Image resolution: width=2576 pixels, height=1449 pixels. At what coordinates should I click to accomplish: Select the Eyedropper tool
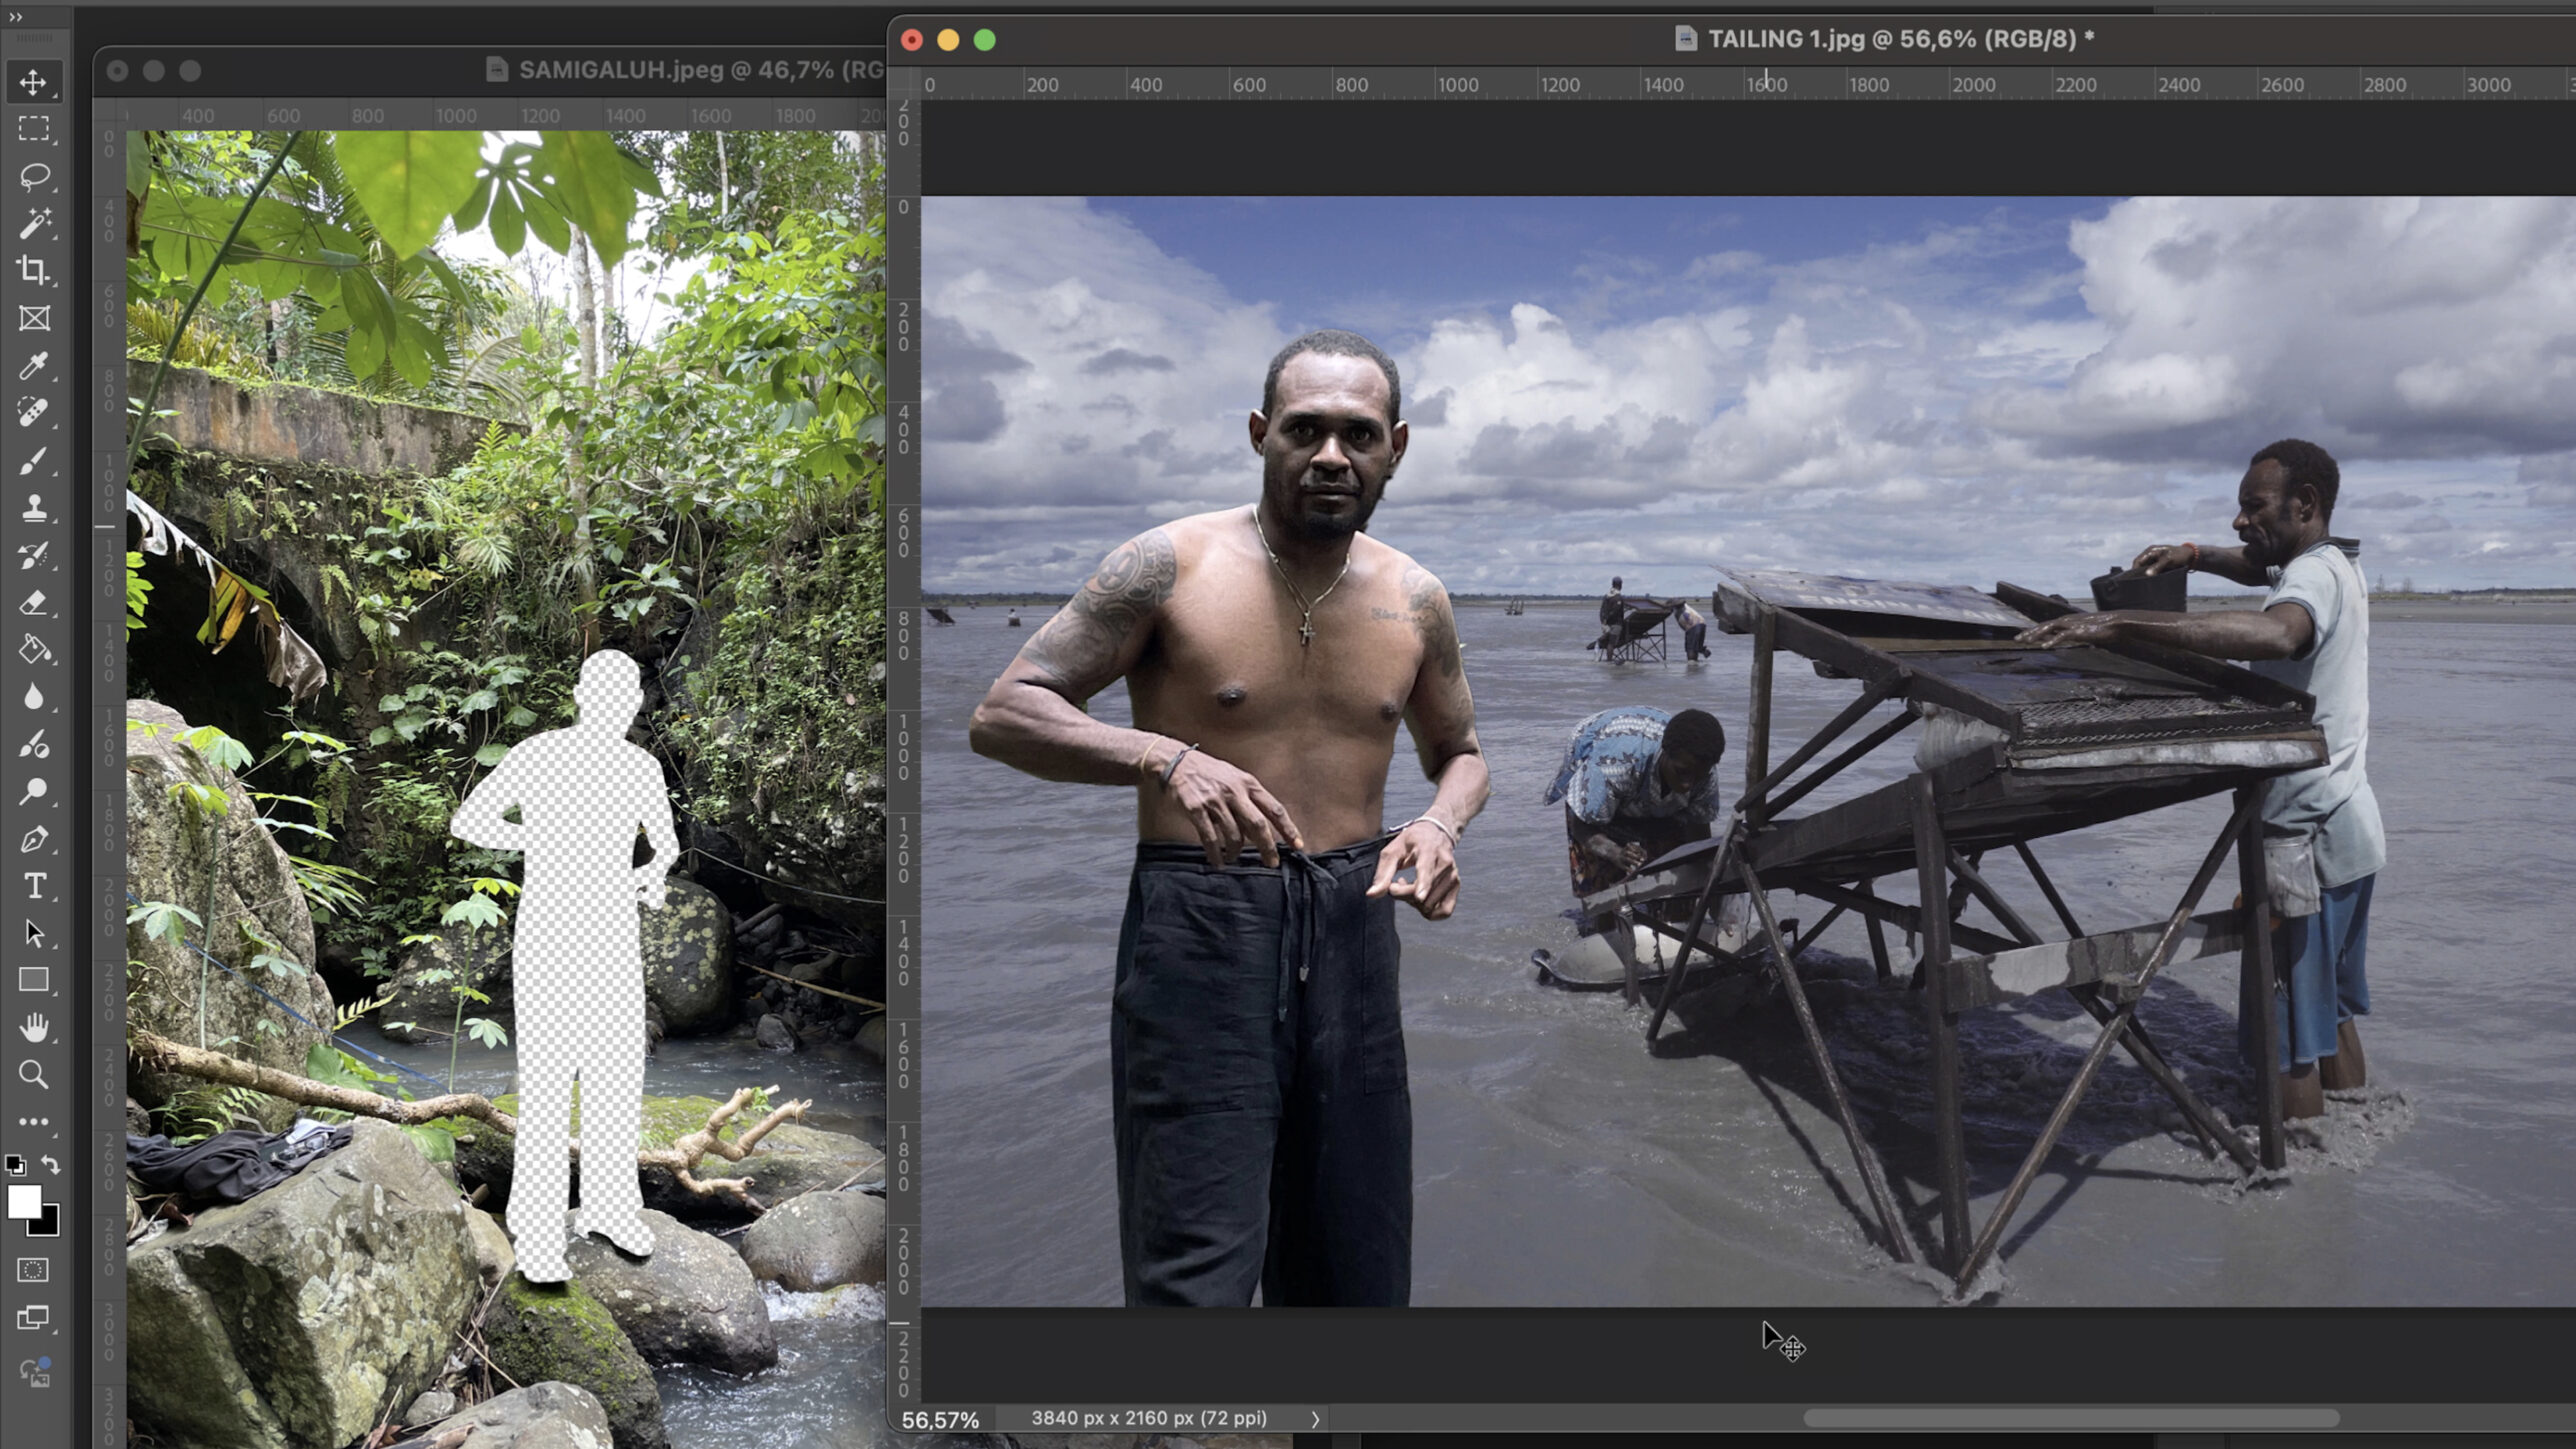coord(33,366)
